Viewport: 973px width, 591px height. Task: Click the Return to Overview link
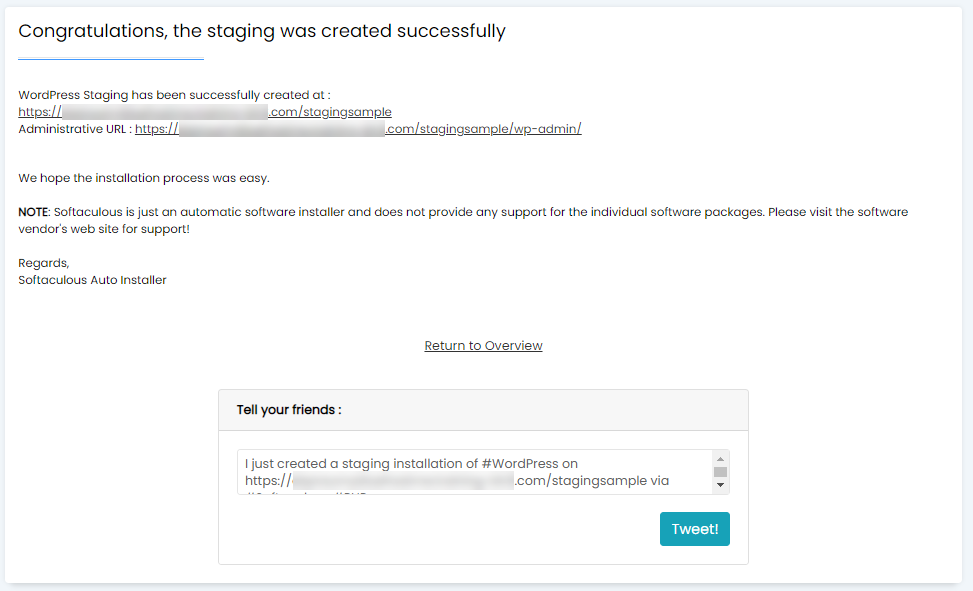(x=483, y=346)
